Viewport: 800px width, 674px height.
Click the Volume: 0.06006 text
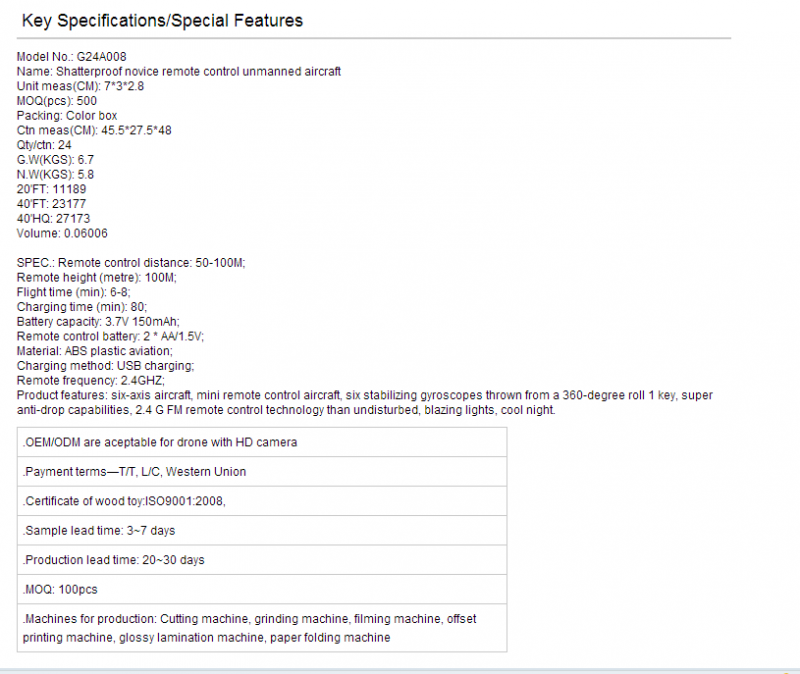click(x=62, y=234)
